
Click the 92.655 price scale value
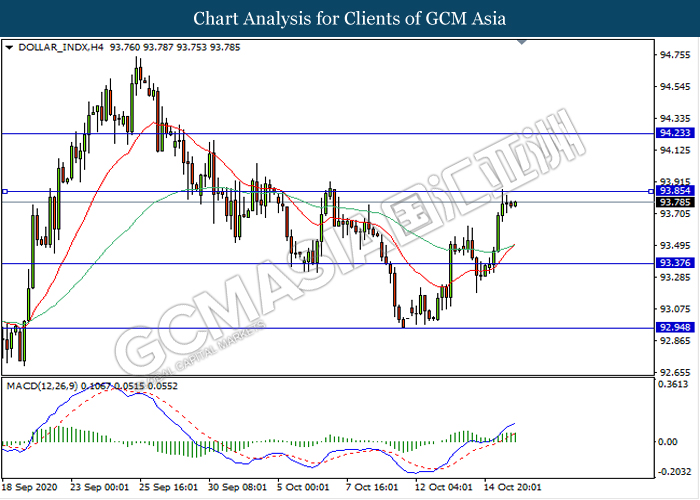pos(675,372)
